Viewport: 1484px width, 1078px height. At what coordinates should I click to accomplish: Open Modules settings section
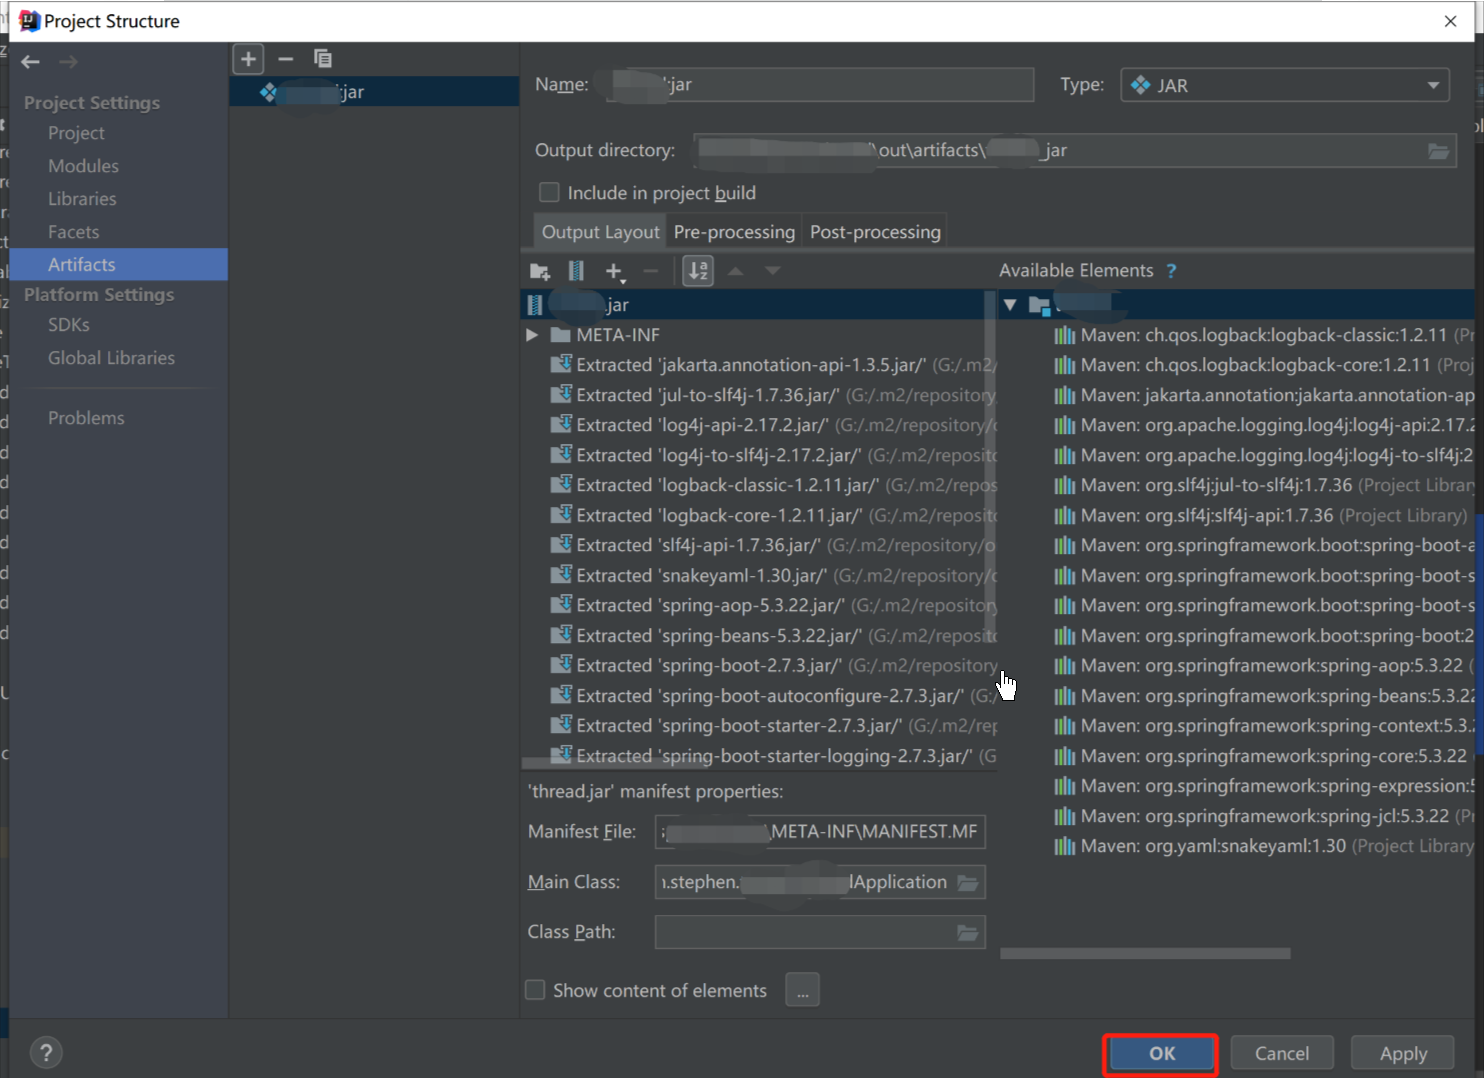[83, 166]
